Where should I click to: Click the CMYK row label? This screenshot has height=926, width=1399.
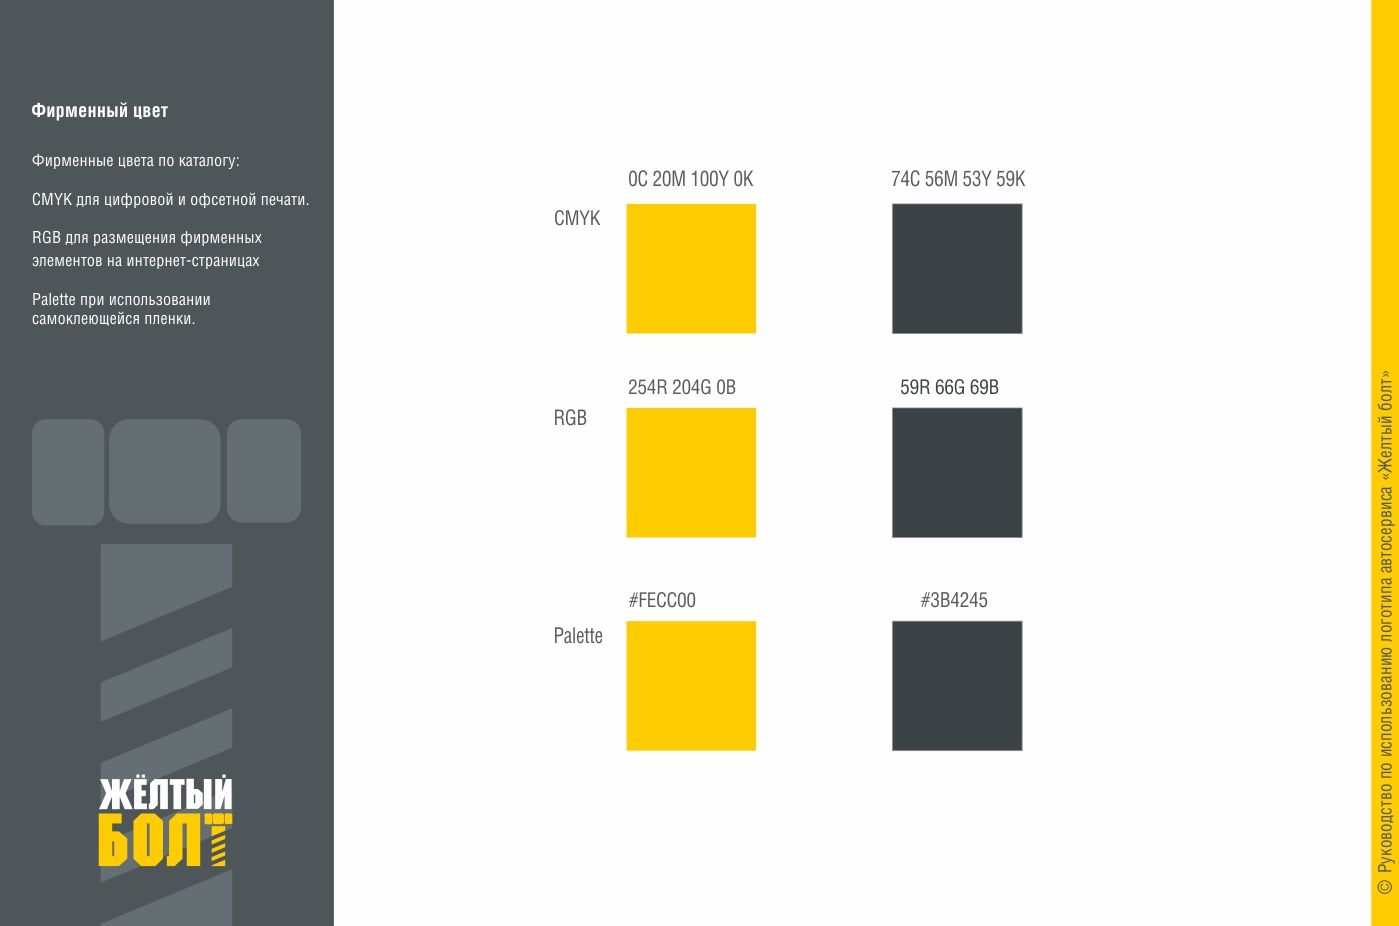click(x=577, y=218)
